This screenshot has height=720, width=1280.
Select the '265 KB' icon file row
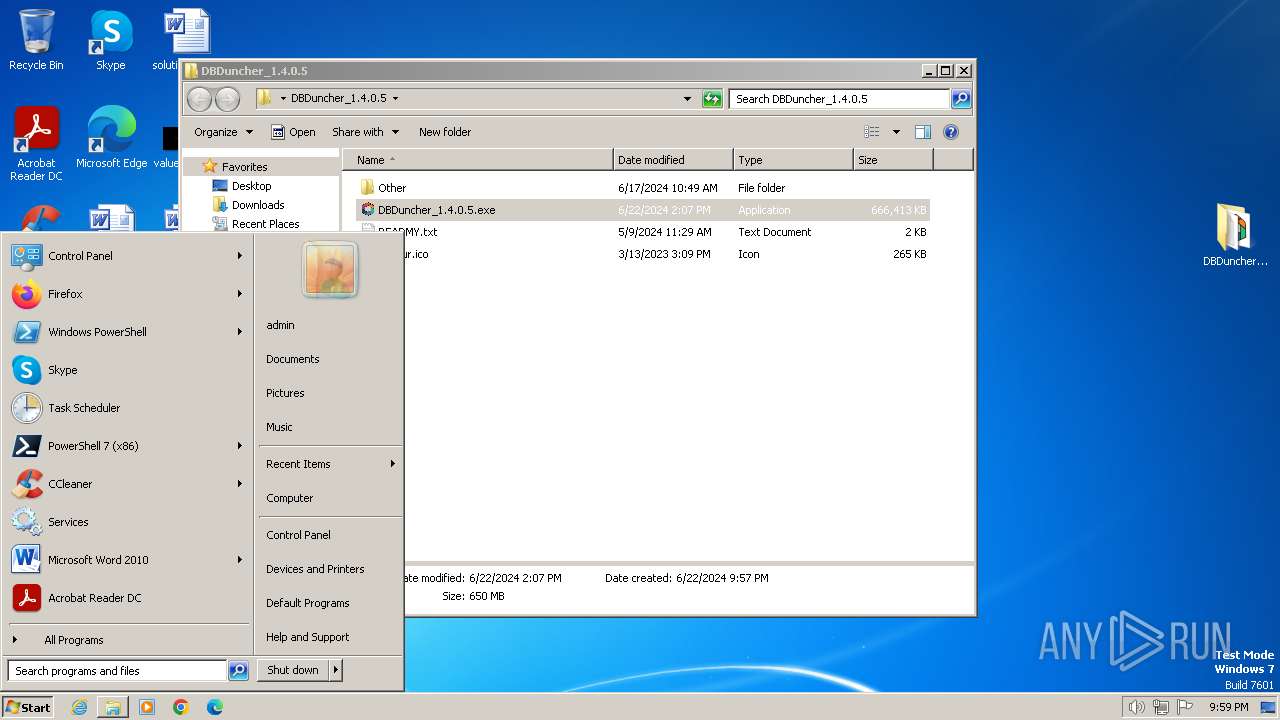point(643,254)
